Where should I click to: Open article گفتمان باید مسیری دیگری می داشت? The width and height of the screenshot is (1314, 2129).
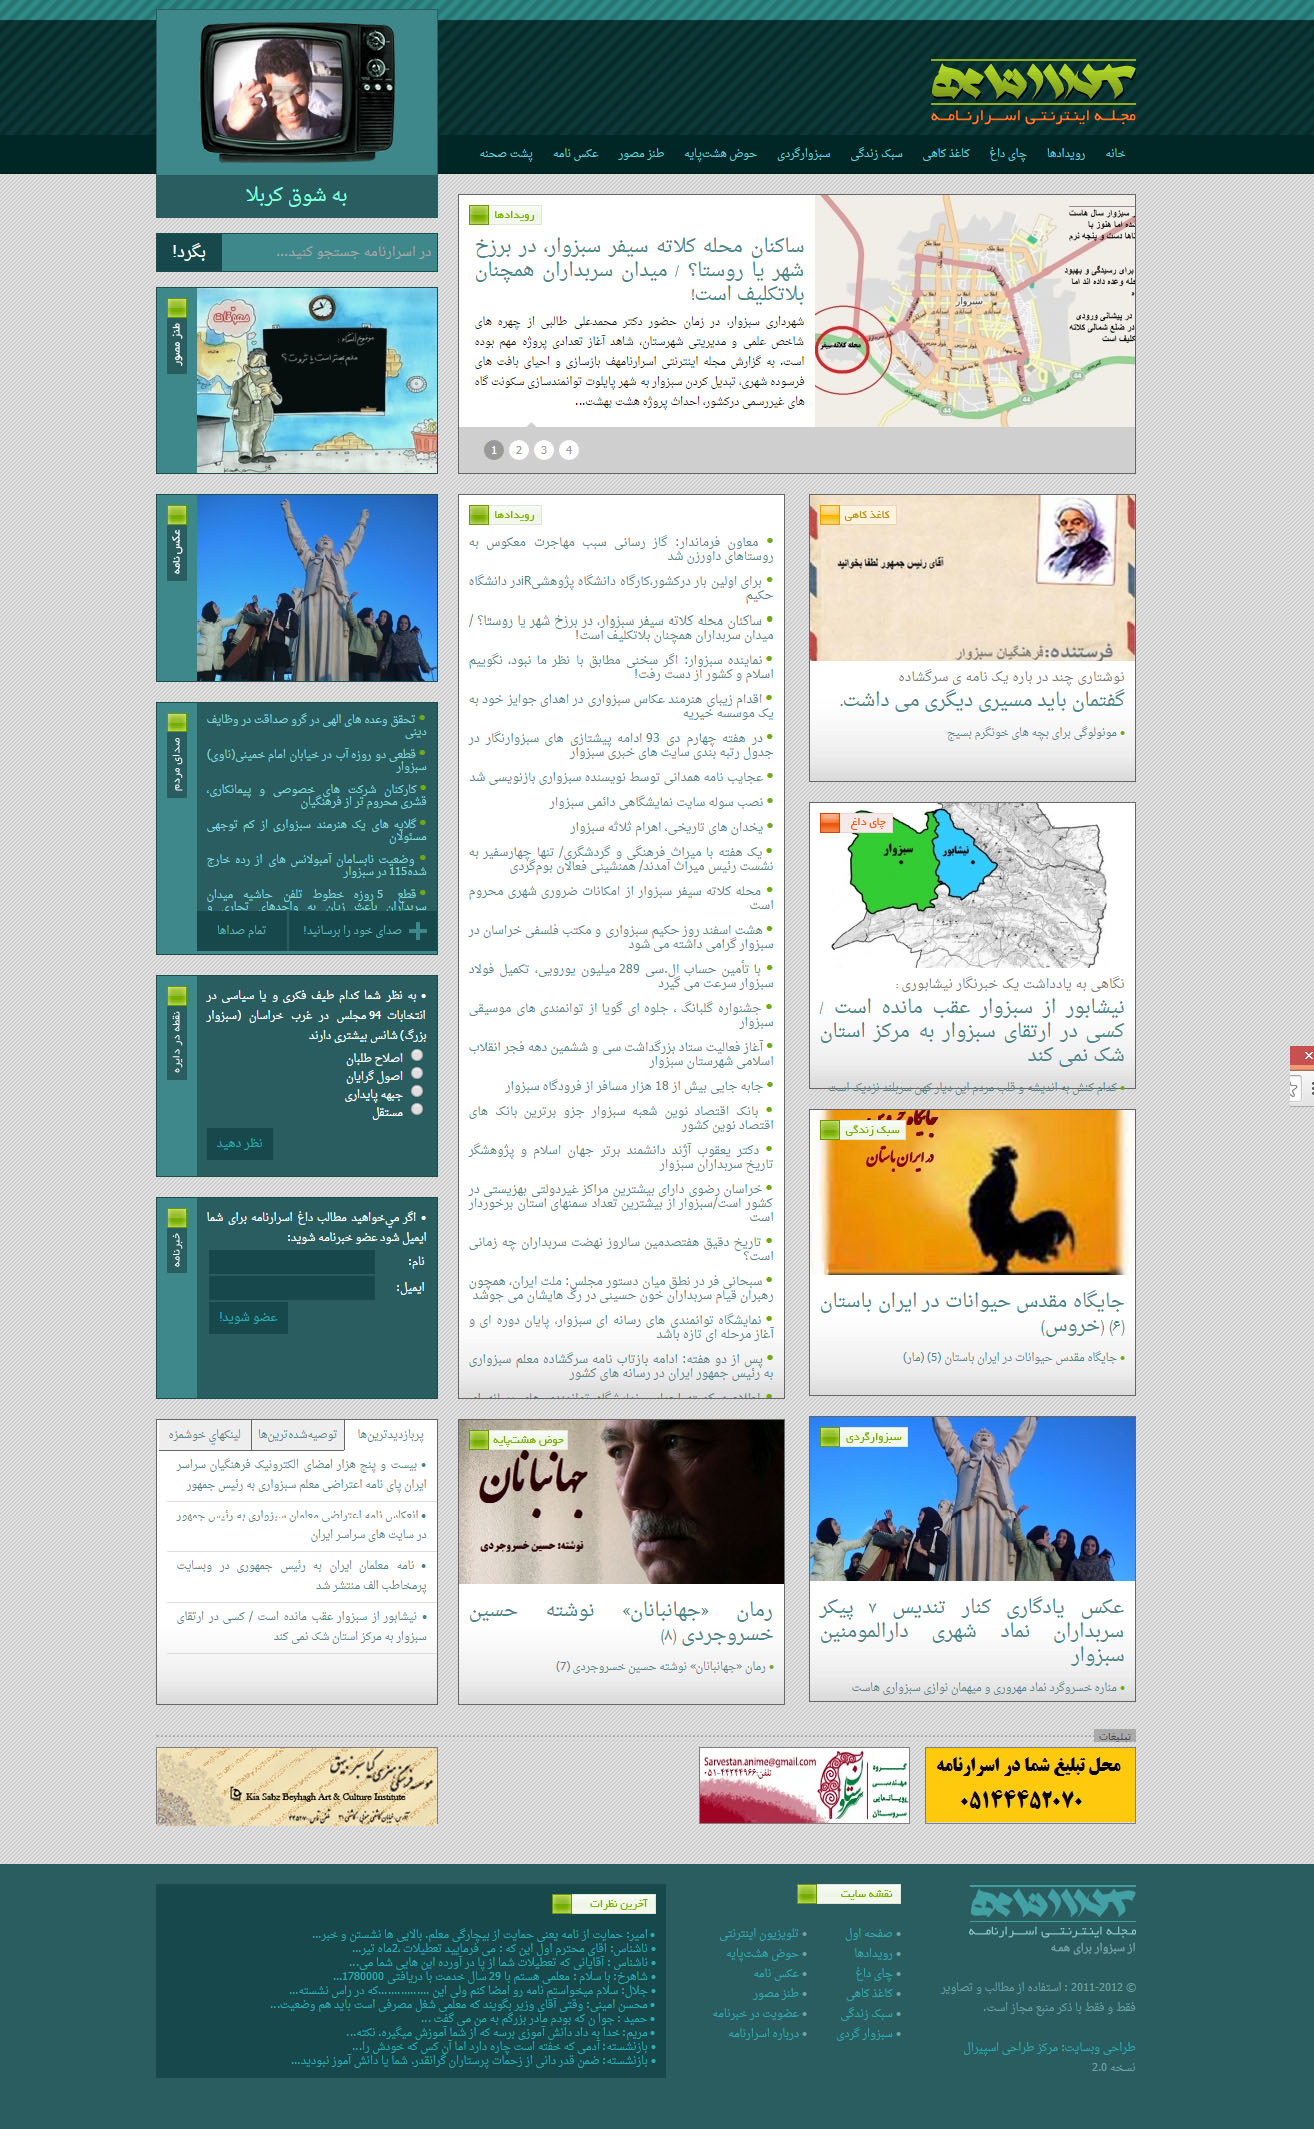981,700
